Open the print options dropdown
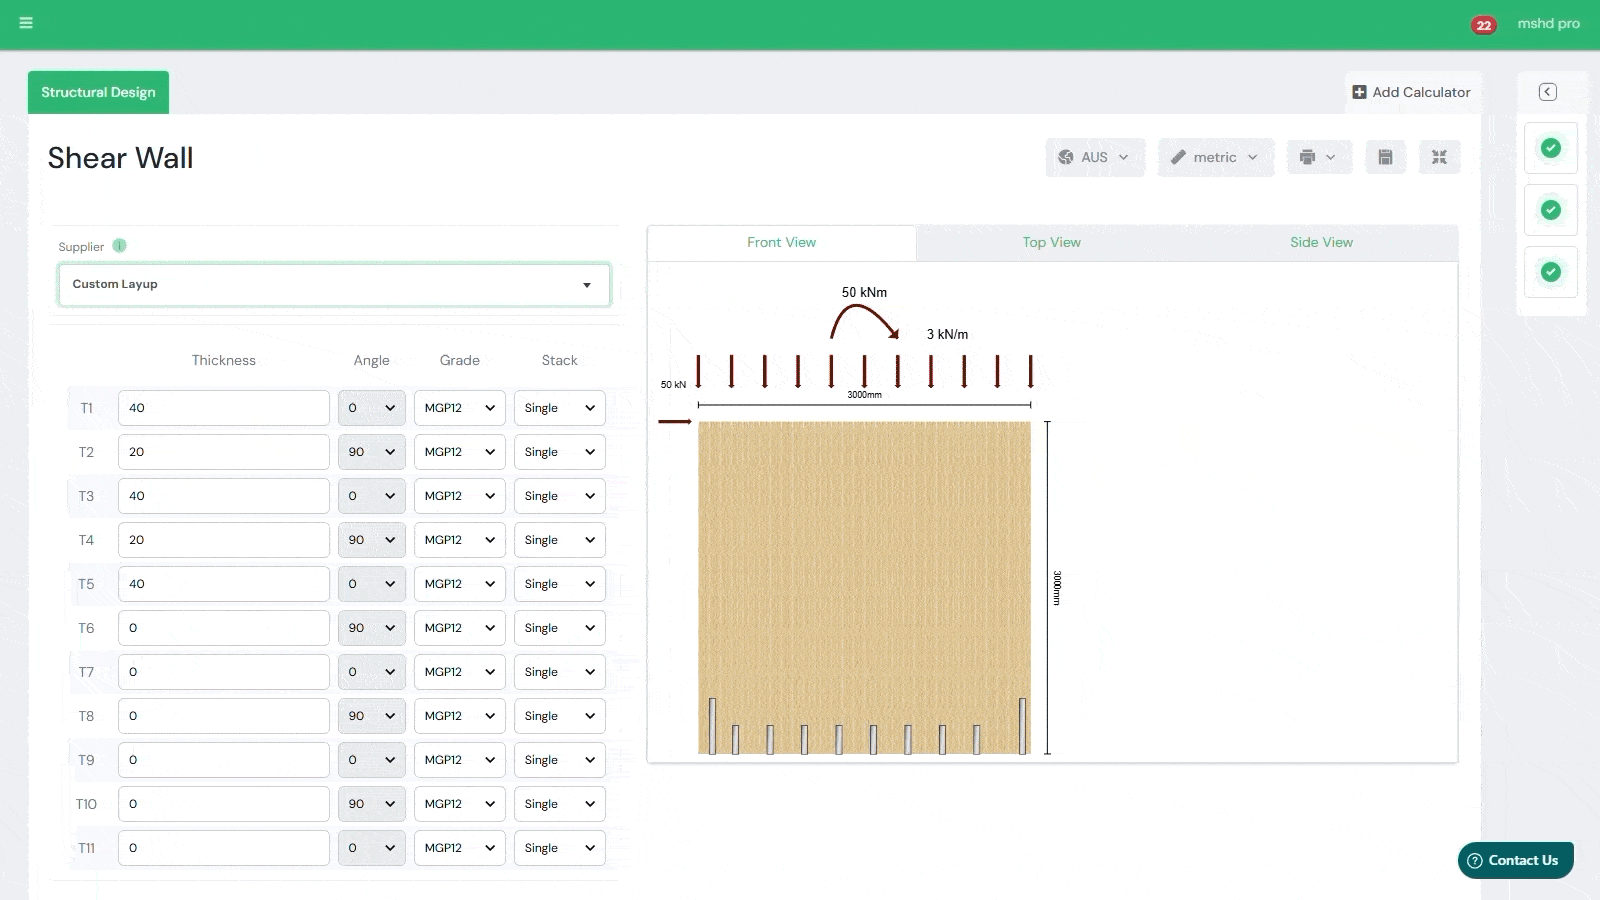The height and width of the screenshot is (900, 1600). click(1318, 157)
